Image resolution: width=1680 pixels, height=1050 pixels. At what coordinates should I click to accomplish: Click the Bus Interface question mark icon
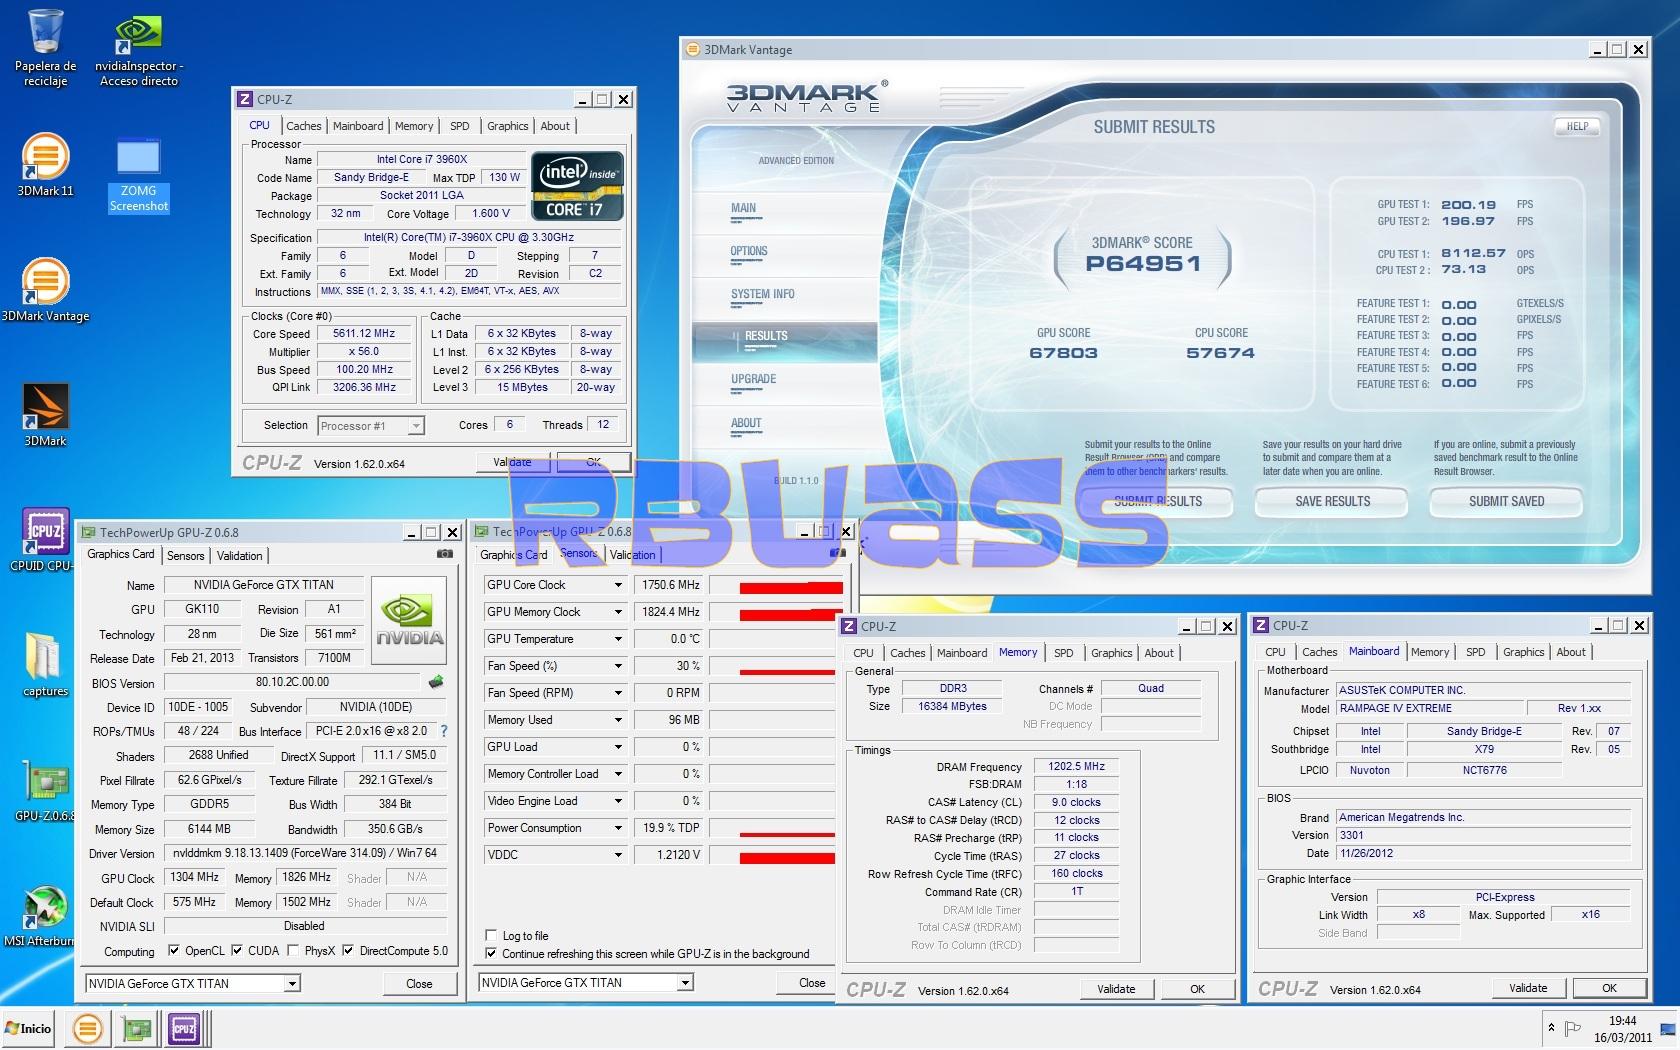click(x=444, y=731)
